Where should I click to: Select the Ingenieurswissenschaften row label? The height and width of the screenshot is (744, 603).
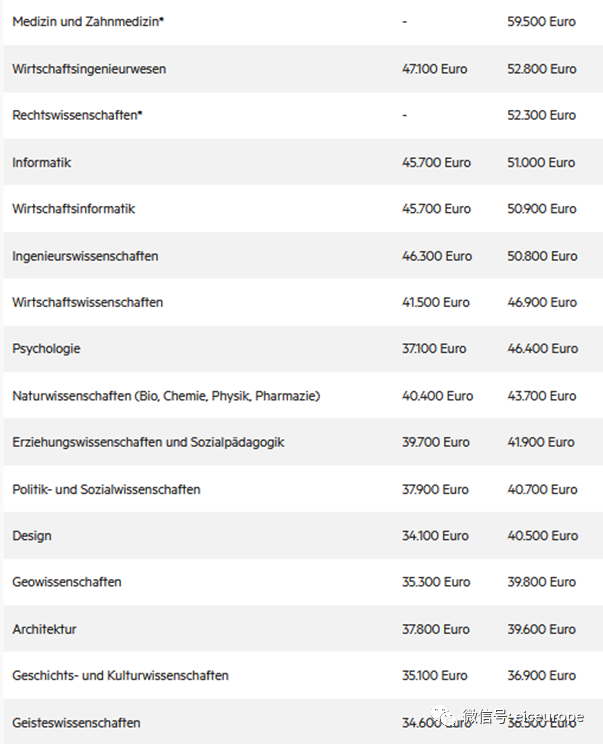(85, 256)
